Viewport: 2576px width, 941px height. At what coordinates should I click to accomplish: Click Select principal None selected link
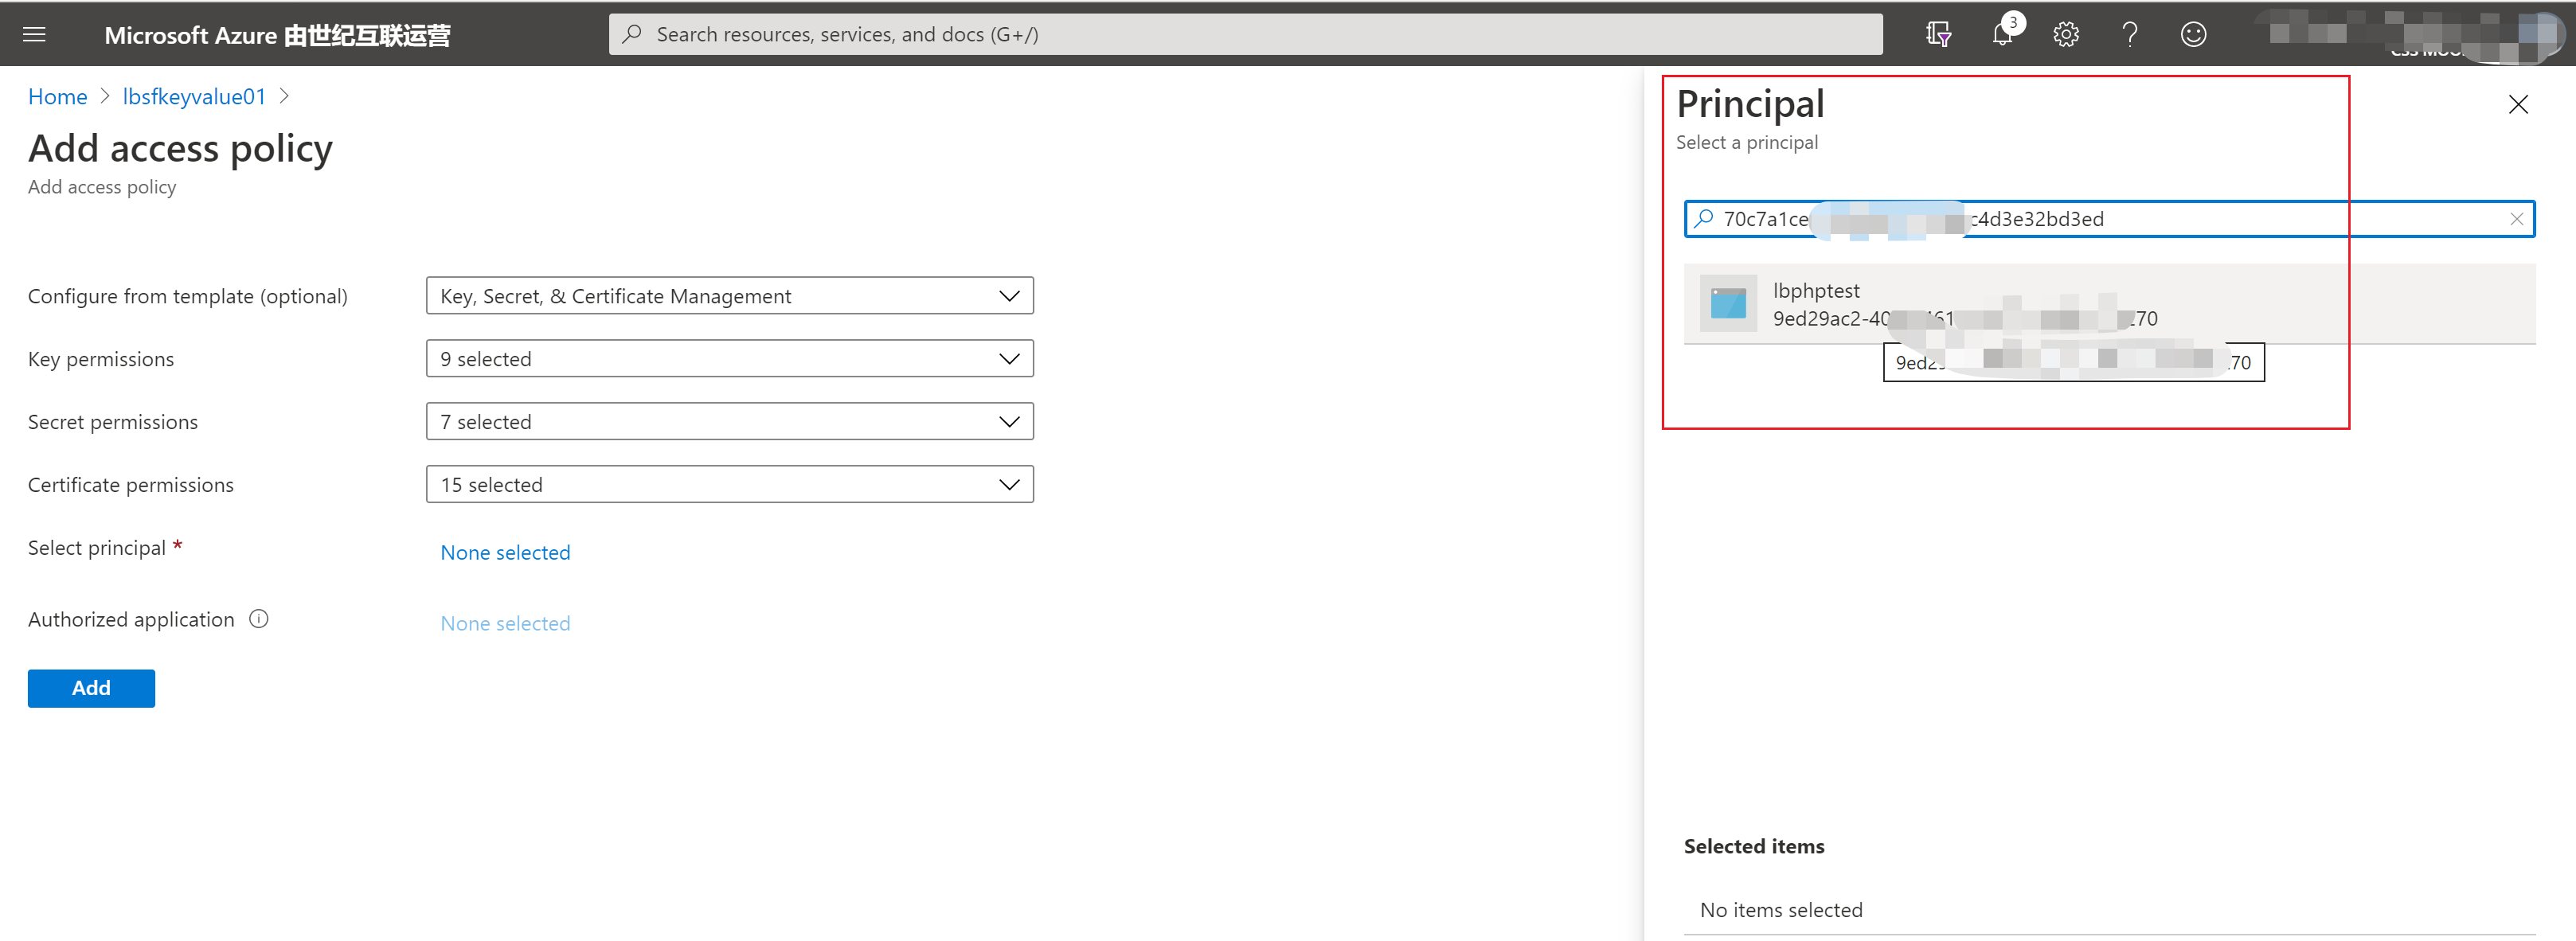coord(505,553)
